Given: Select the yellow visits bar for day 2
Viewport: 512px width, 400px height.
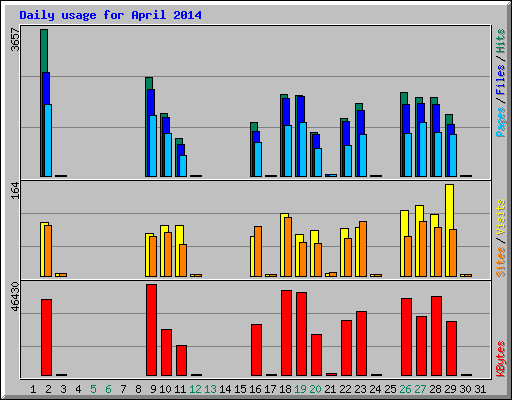Looking at the screenshot, I should tap(42, 249).
